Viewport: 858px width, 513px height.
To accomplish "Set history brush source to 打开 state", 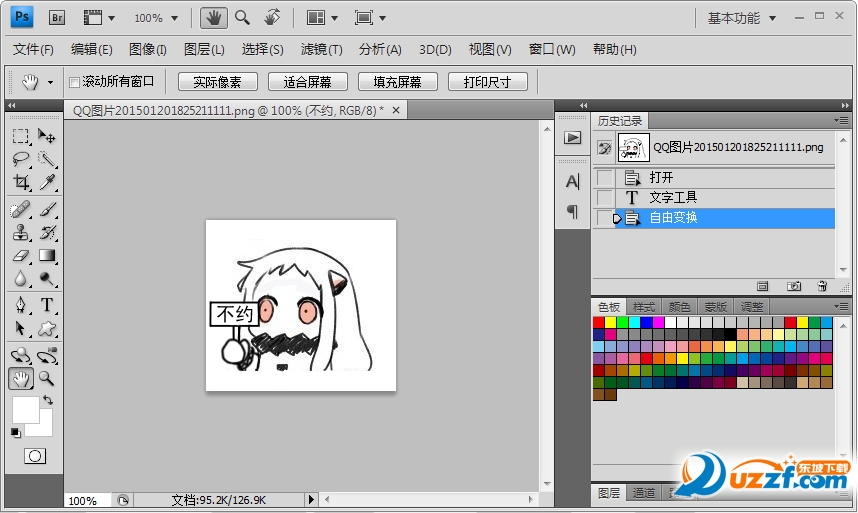I will pos(604,177).
